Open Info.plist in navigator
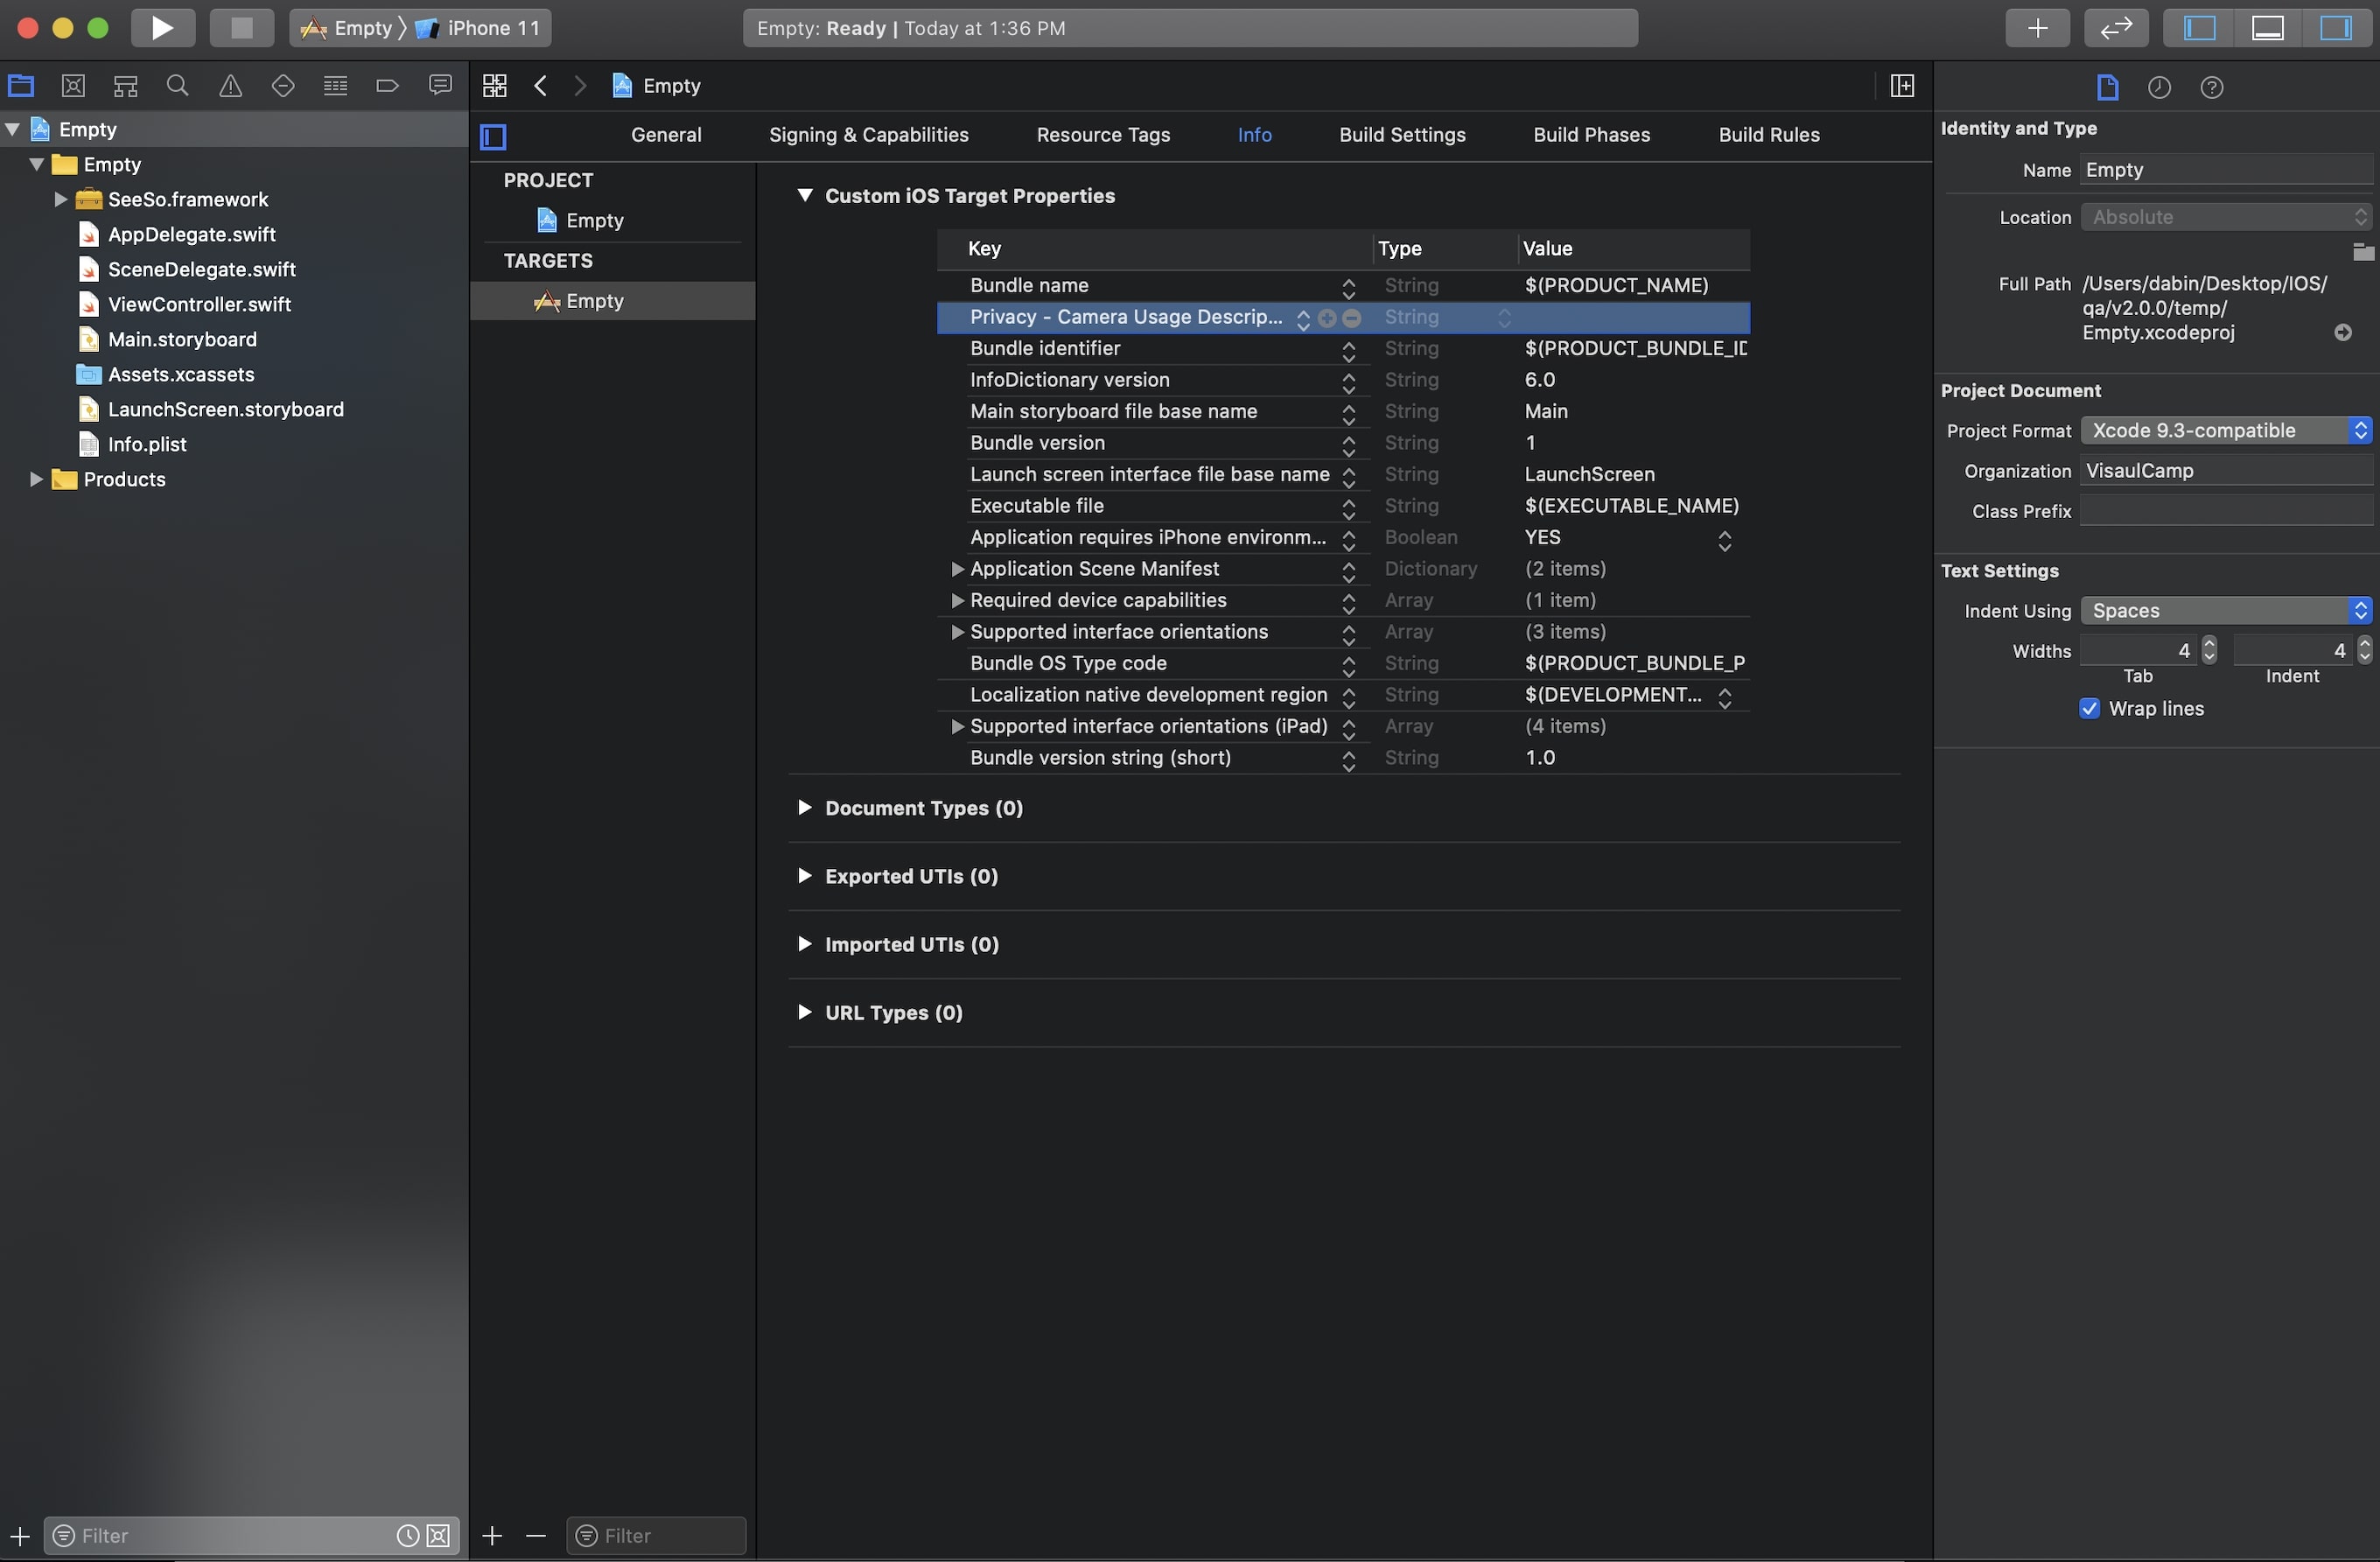The width and height of the screenshot is (2380, 1562). tap(147, 444)
